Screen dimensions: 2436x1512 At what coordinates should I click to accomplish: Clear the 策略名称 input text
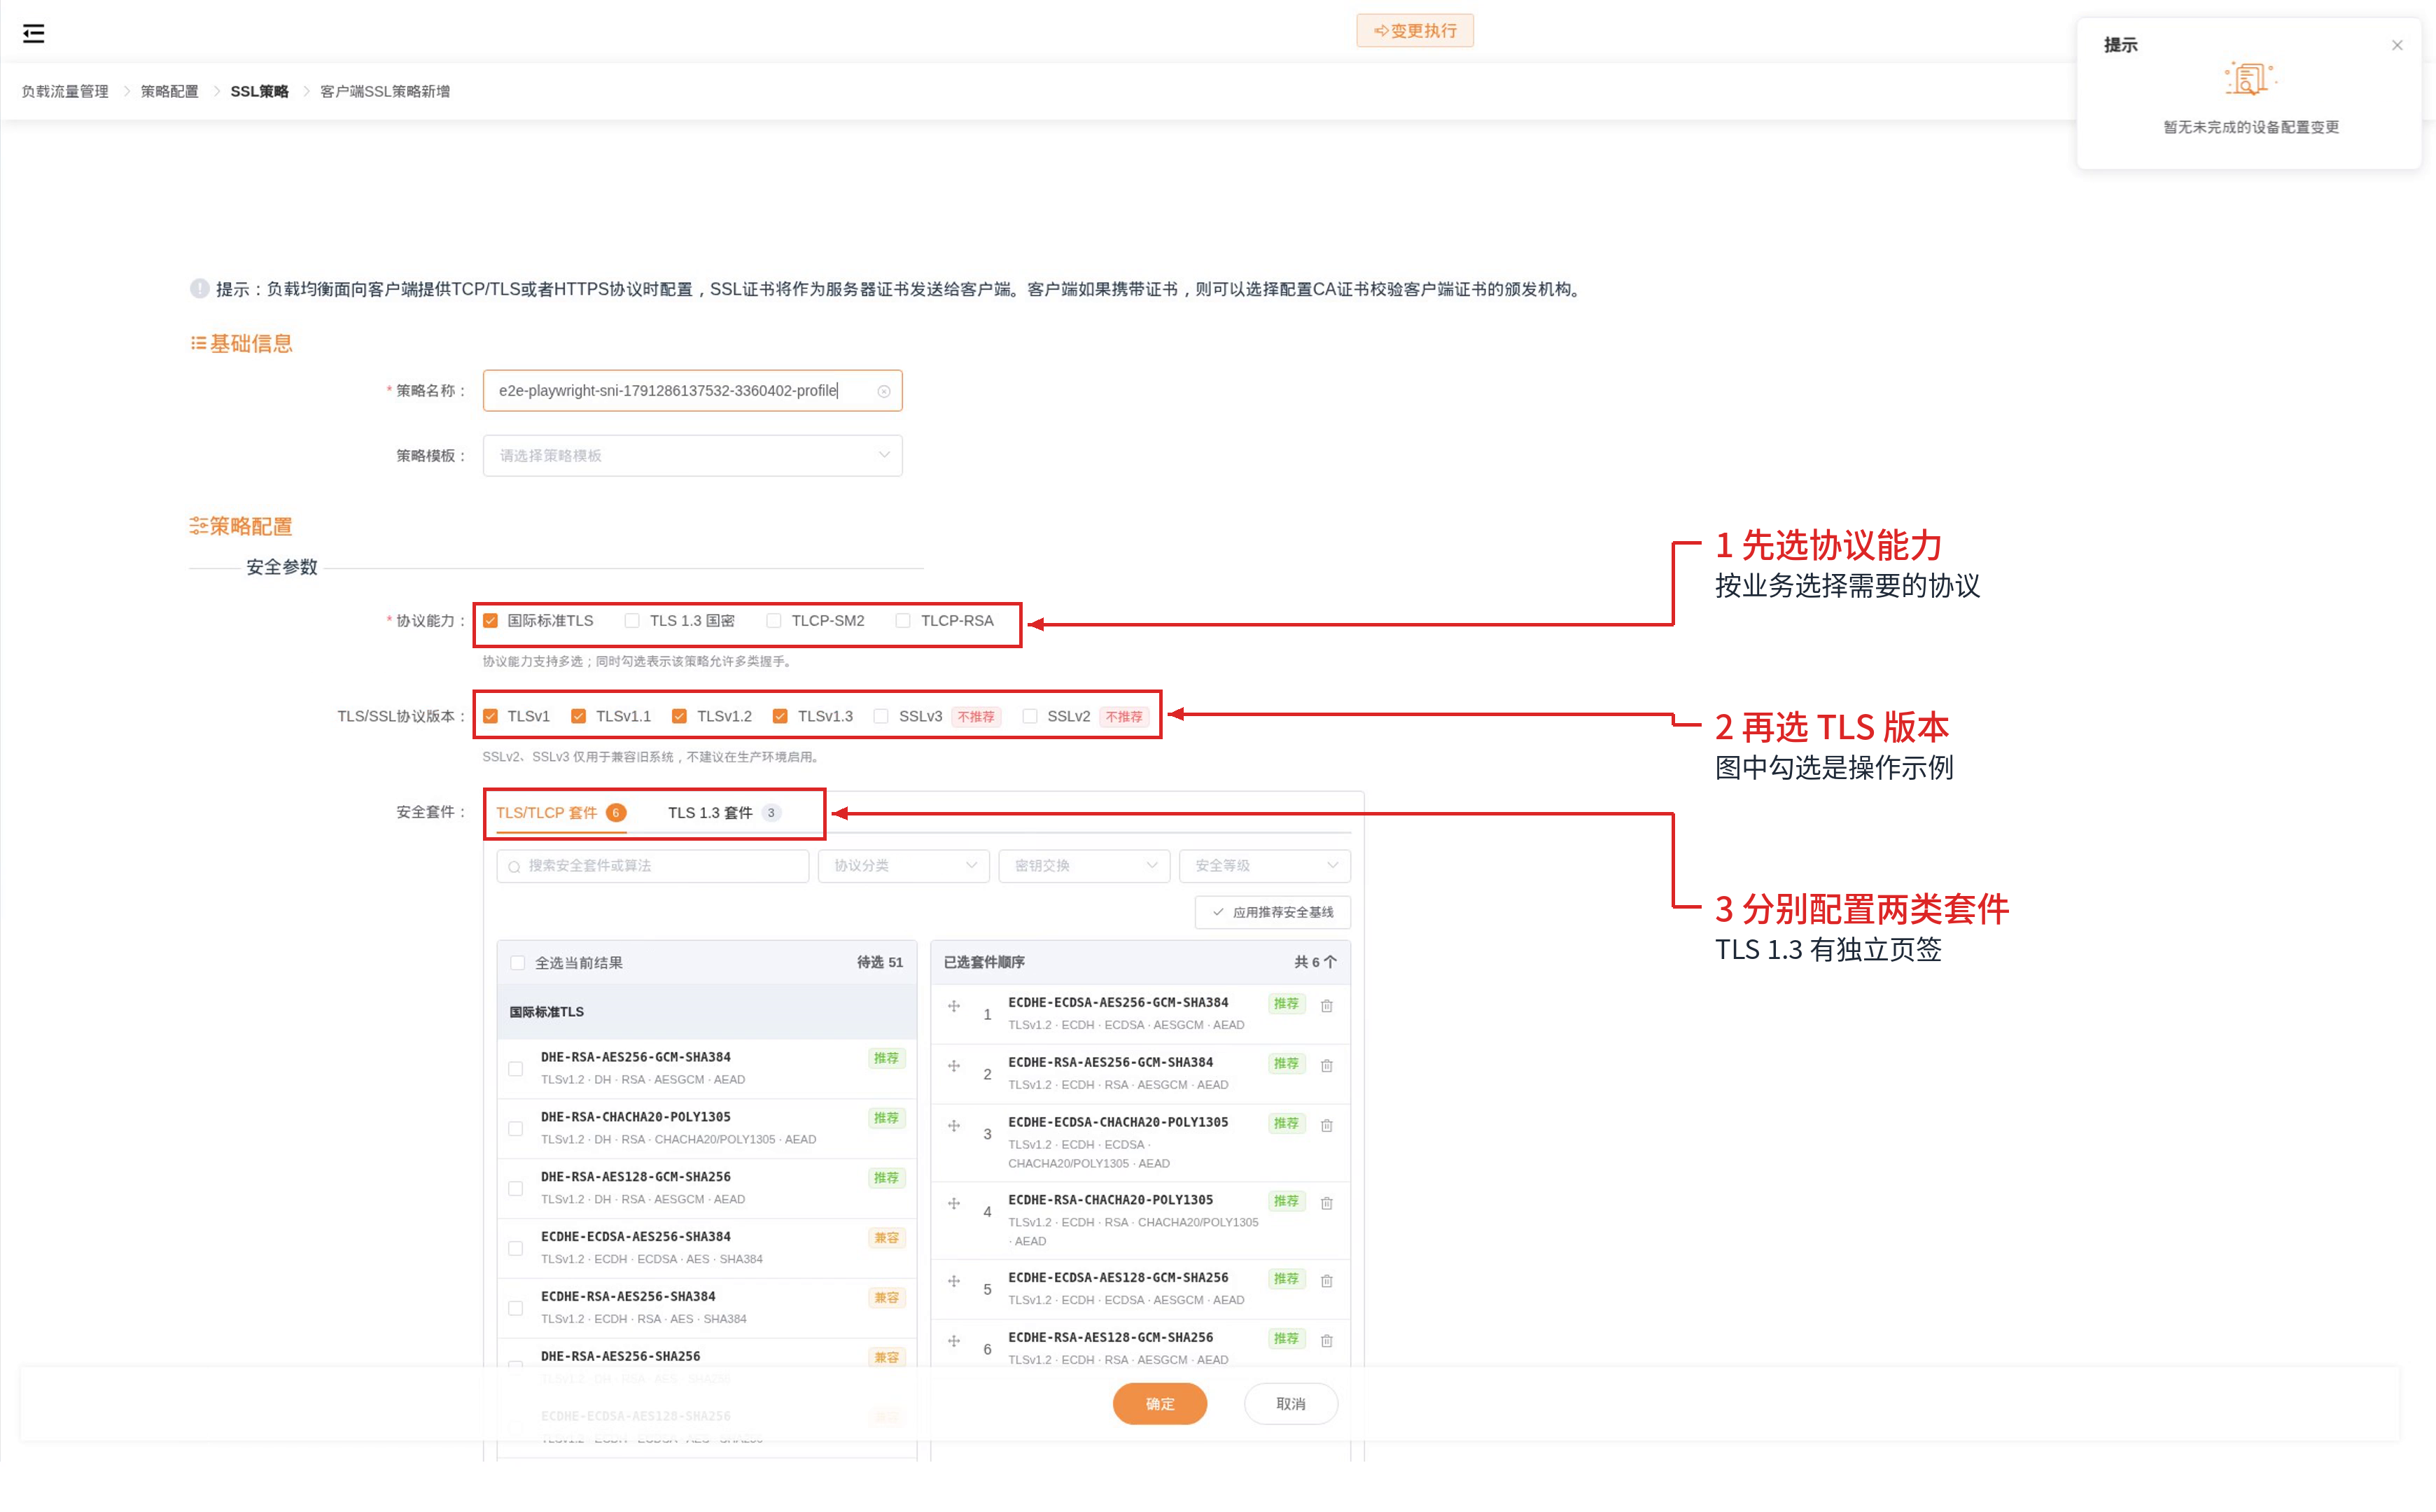point(883,391)
